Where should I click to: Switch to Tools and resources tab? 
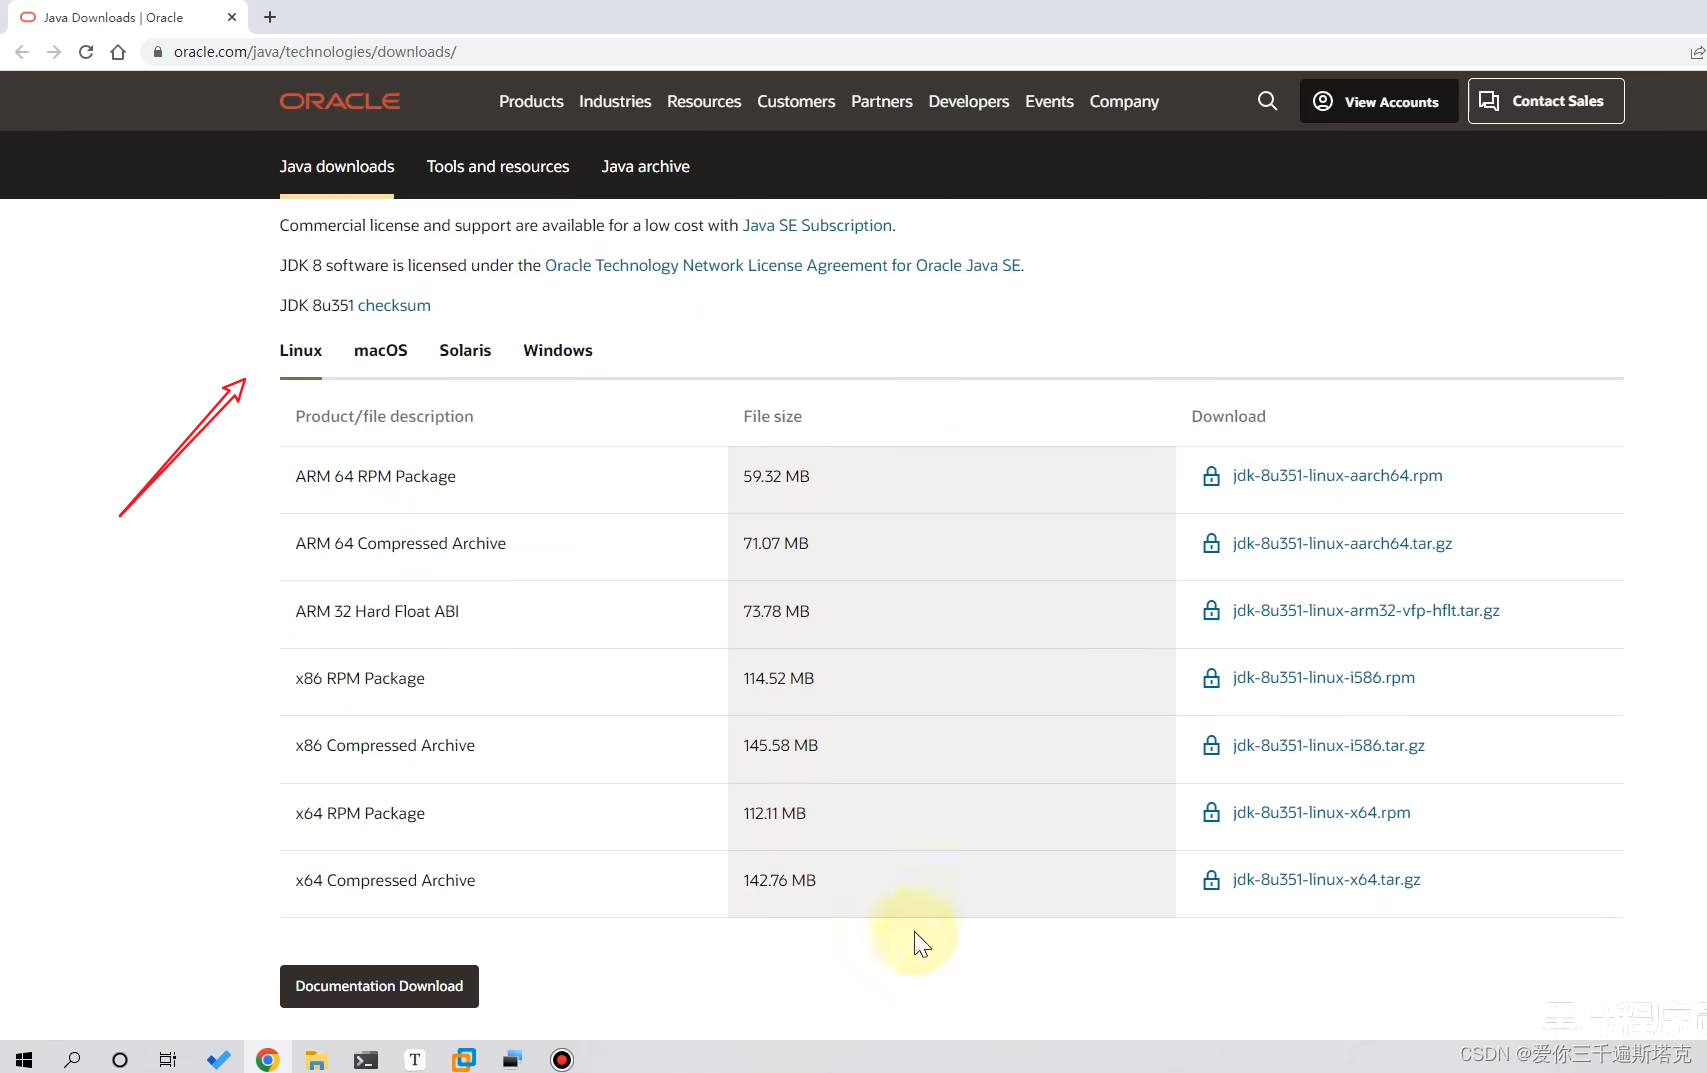498,166
